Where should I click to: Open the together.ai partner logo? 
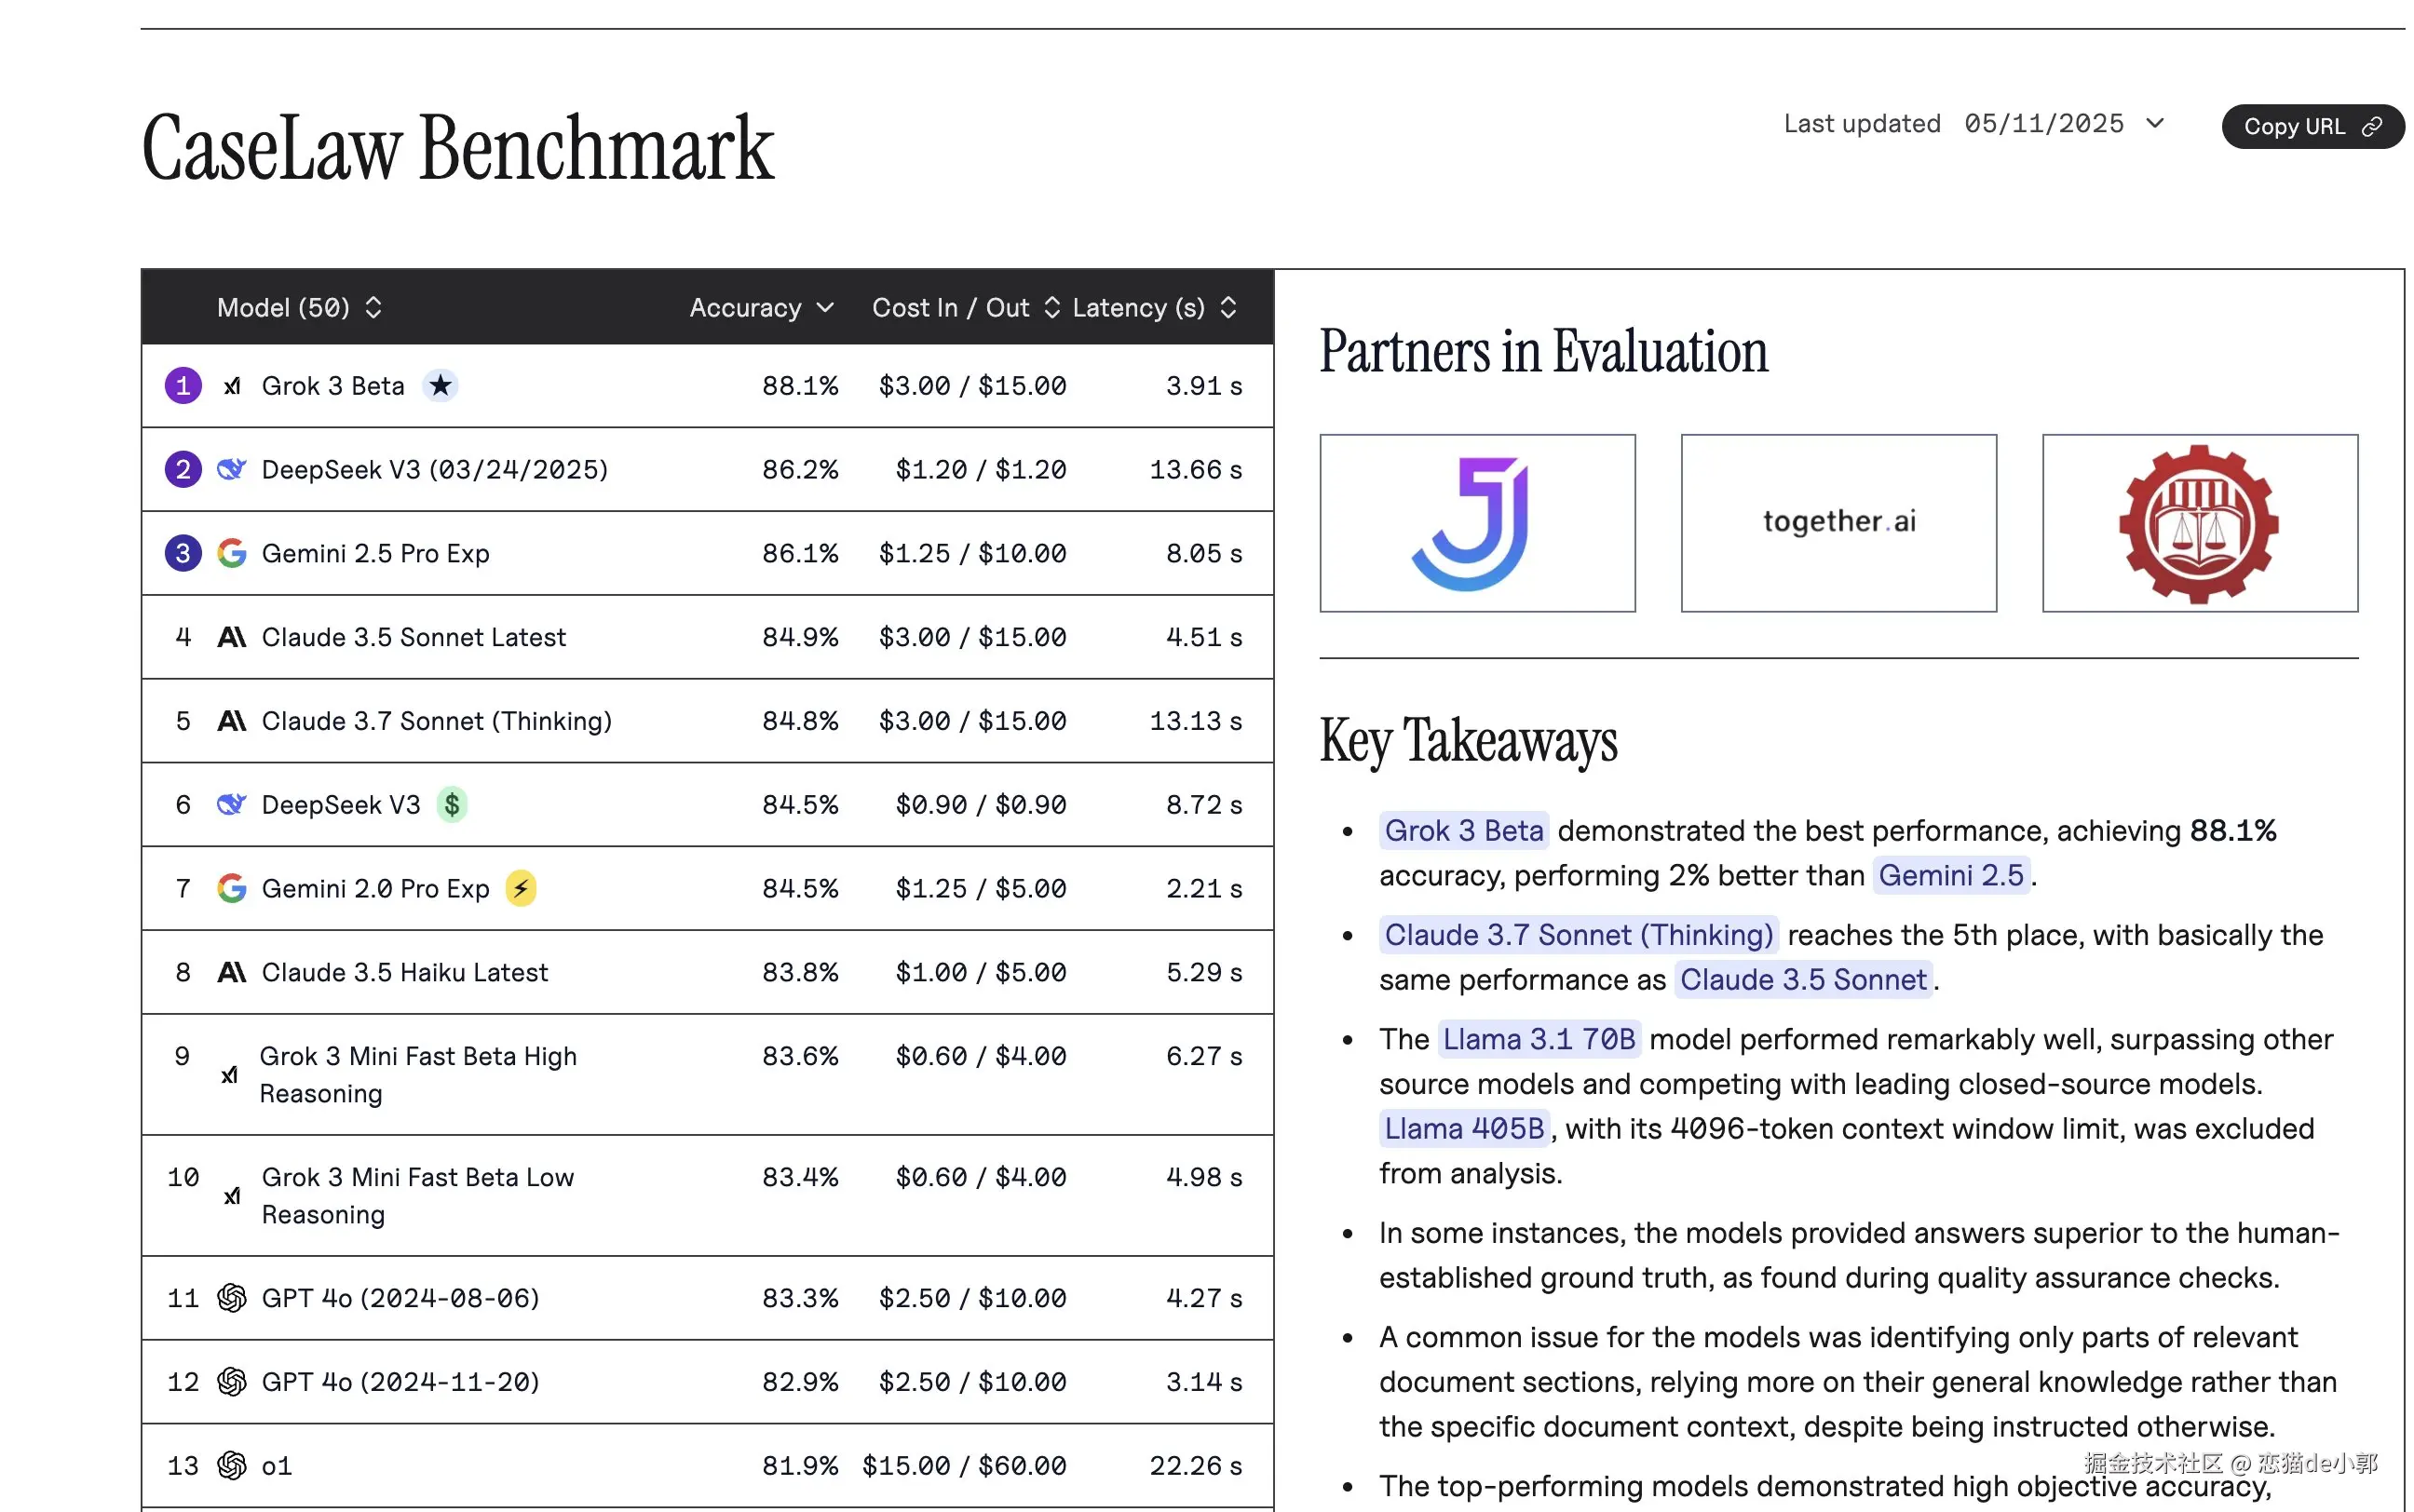point(1838,523)
